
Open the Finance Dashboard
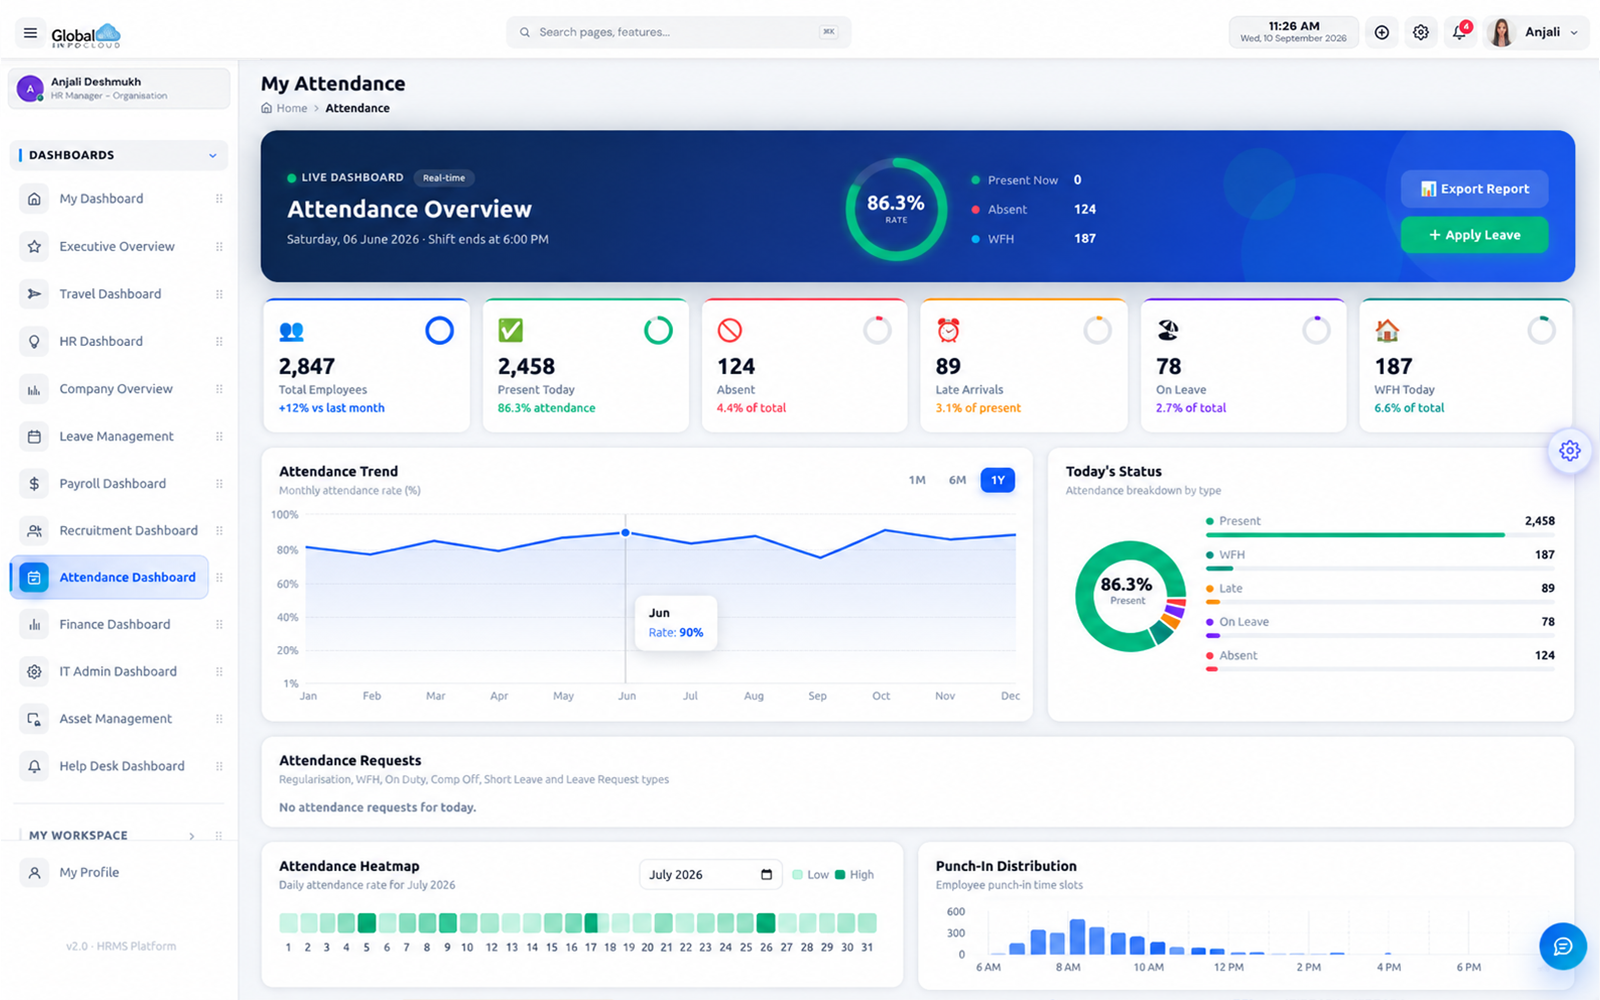(114, 624)
